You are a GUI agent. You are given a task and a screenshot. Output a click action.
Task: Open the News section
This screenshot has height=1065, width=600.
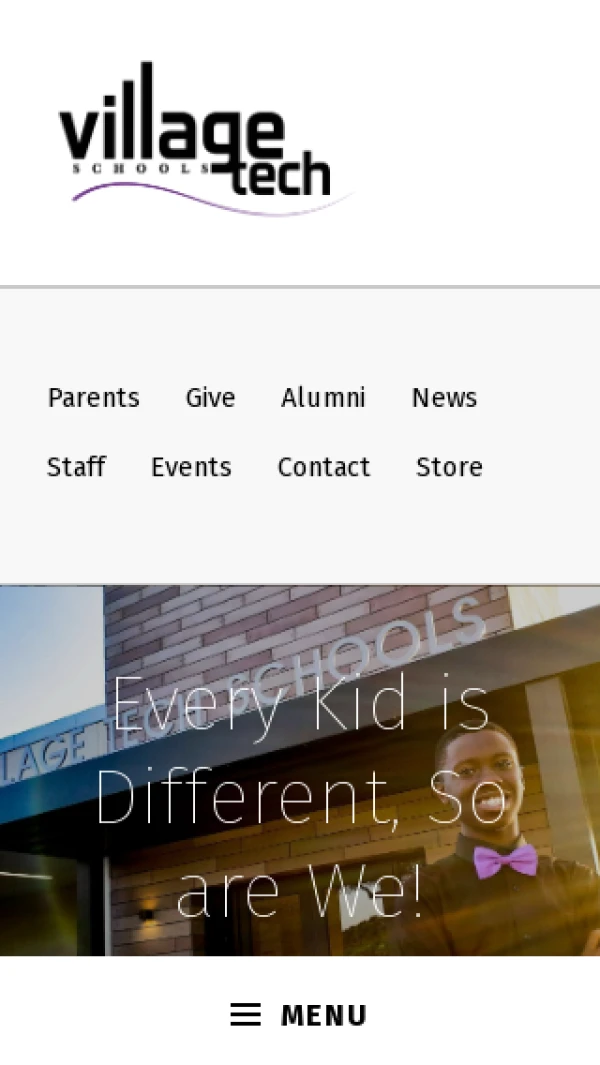pyautogui.click(x=444, y=398)
